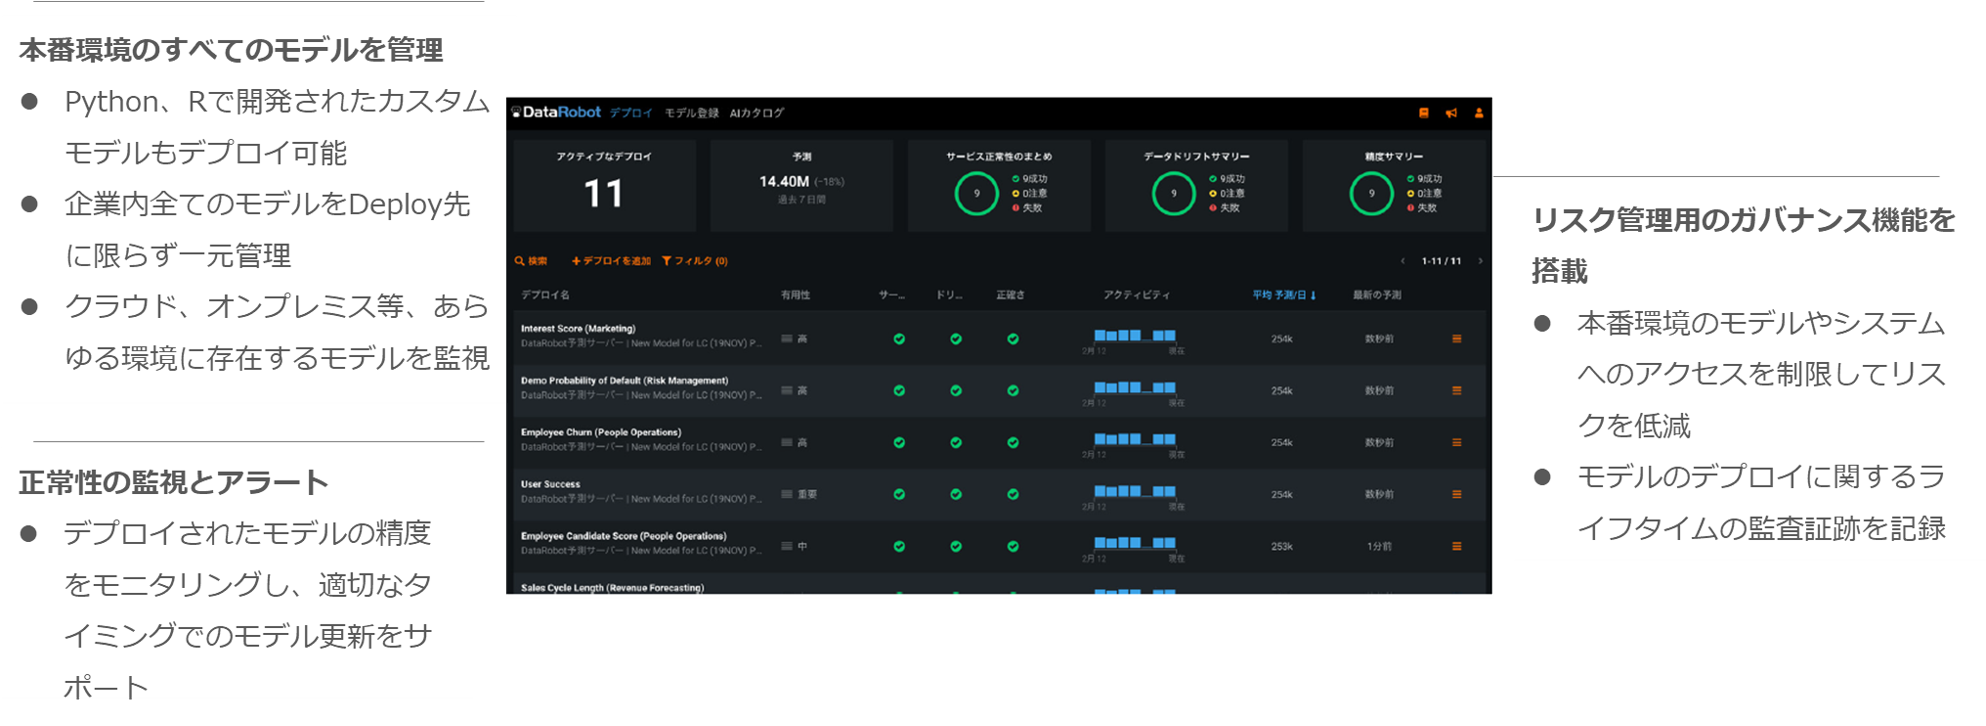Screen dimensions: 1986x726
Task: Open actions menu for Demo Probability of Default
Action: [x=1457, y=391]
